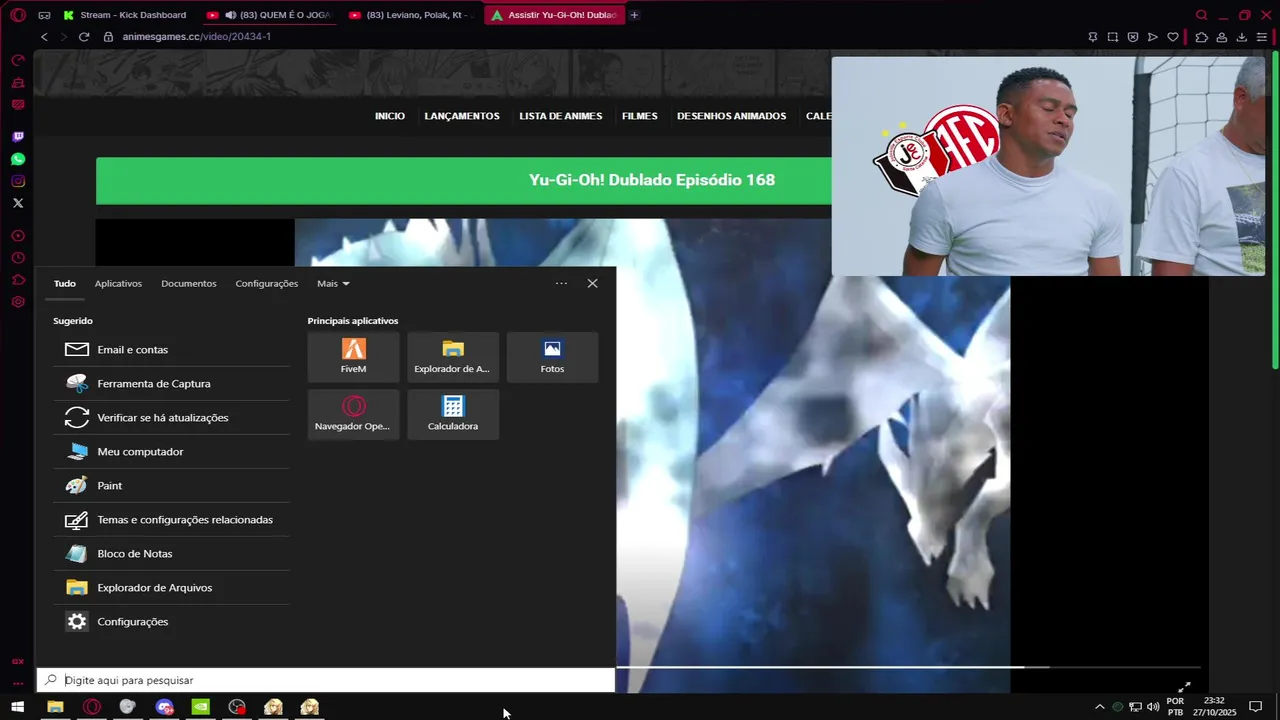Seek on the video progress bar

click(x=906, y=667)
